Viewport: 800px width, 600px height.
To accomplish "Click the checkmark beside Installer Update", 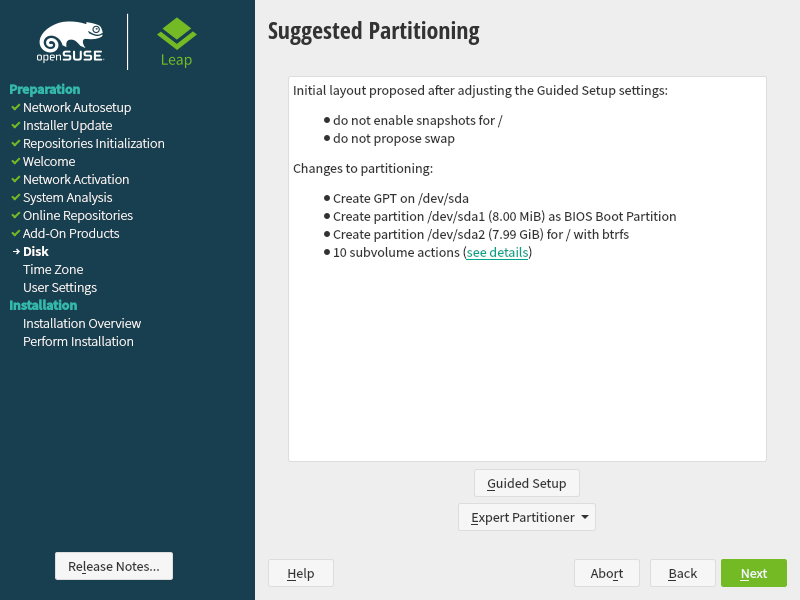I will tap(15, 125).
